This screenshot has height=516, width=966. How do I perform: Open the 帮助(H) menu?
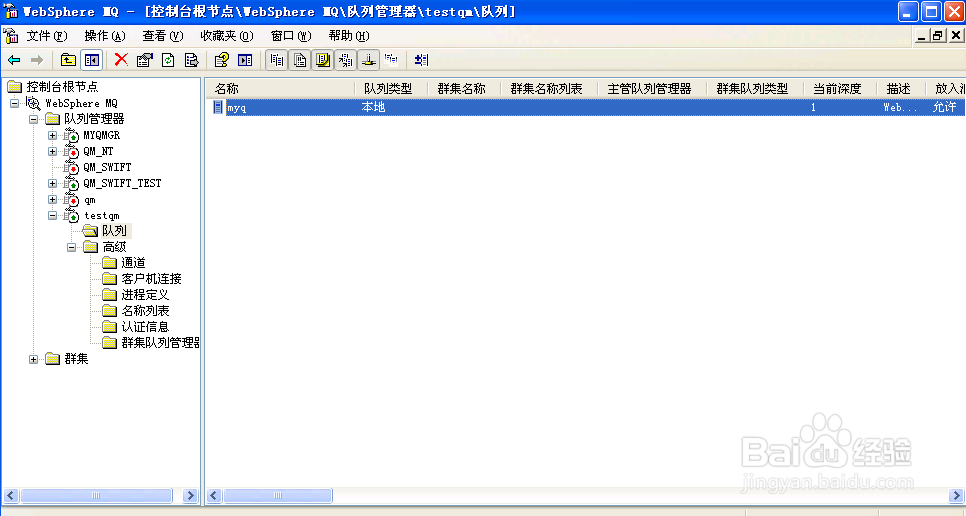coord(349,36)
